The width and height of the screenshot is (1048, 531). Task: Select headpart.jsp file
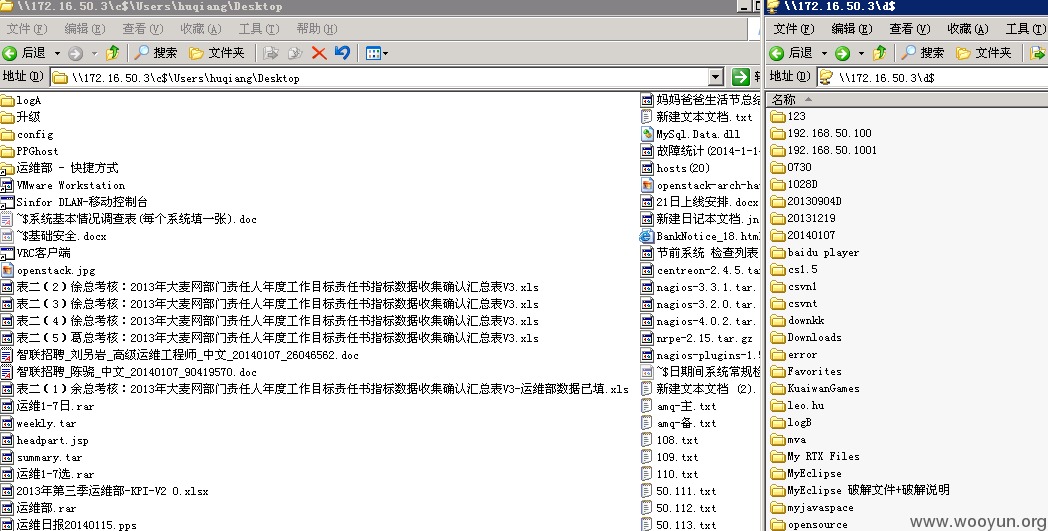pyautogui.click(x=45, y=440)
